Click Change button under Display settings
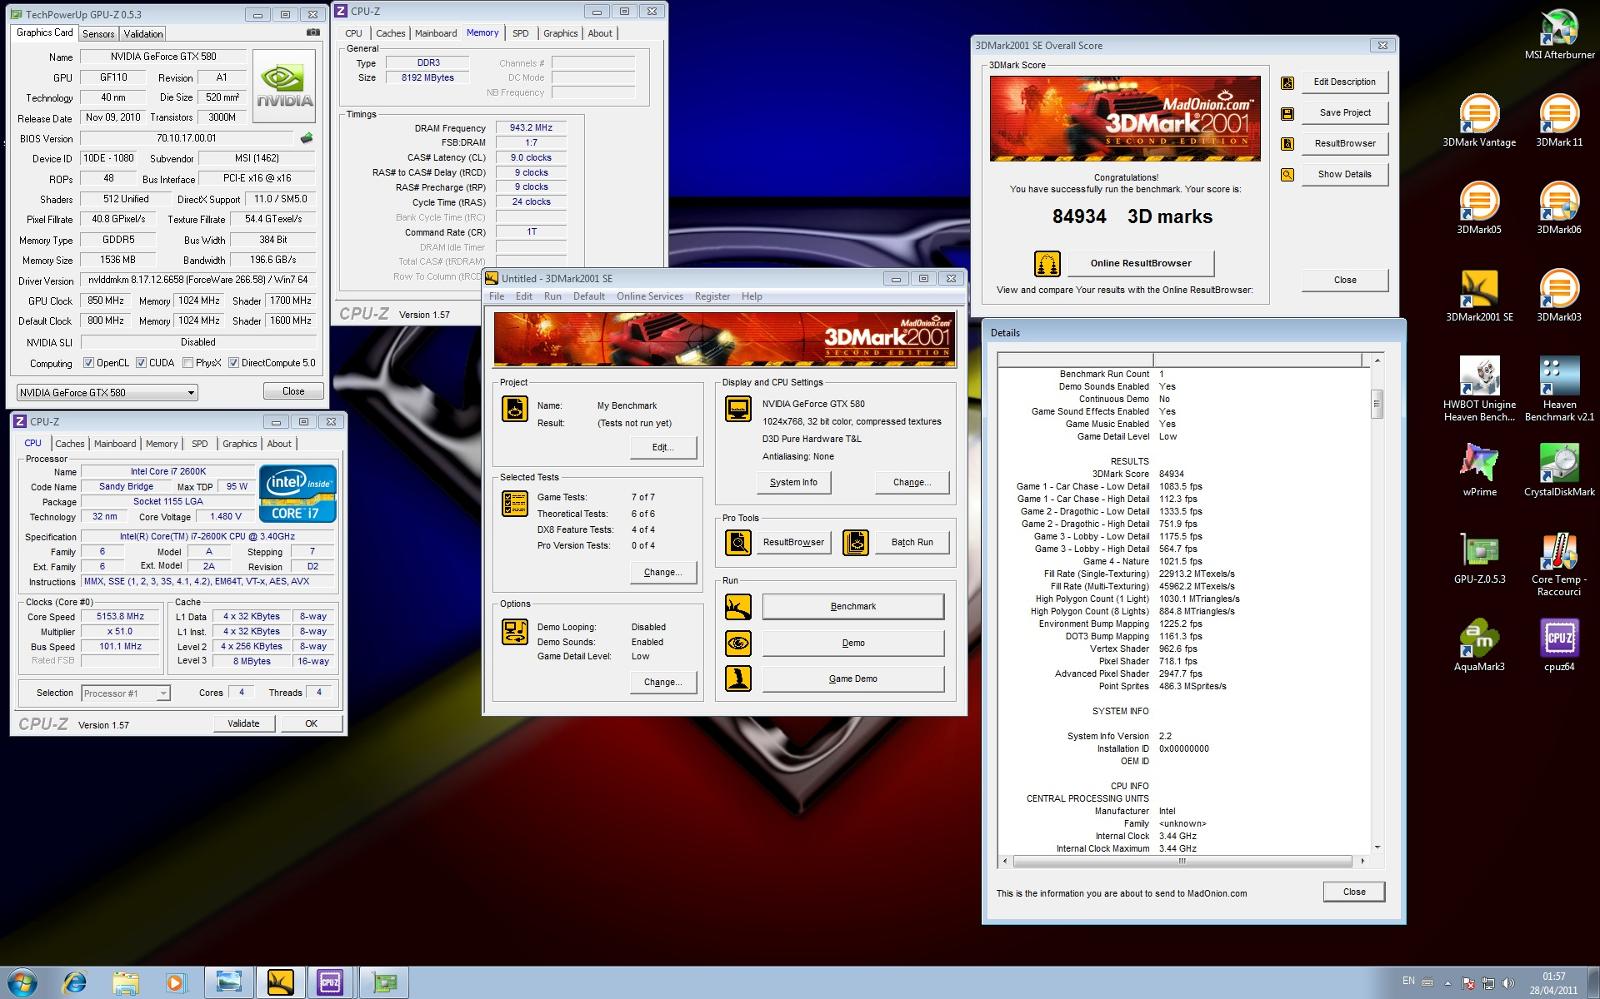 (911, 482)
